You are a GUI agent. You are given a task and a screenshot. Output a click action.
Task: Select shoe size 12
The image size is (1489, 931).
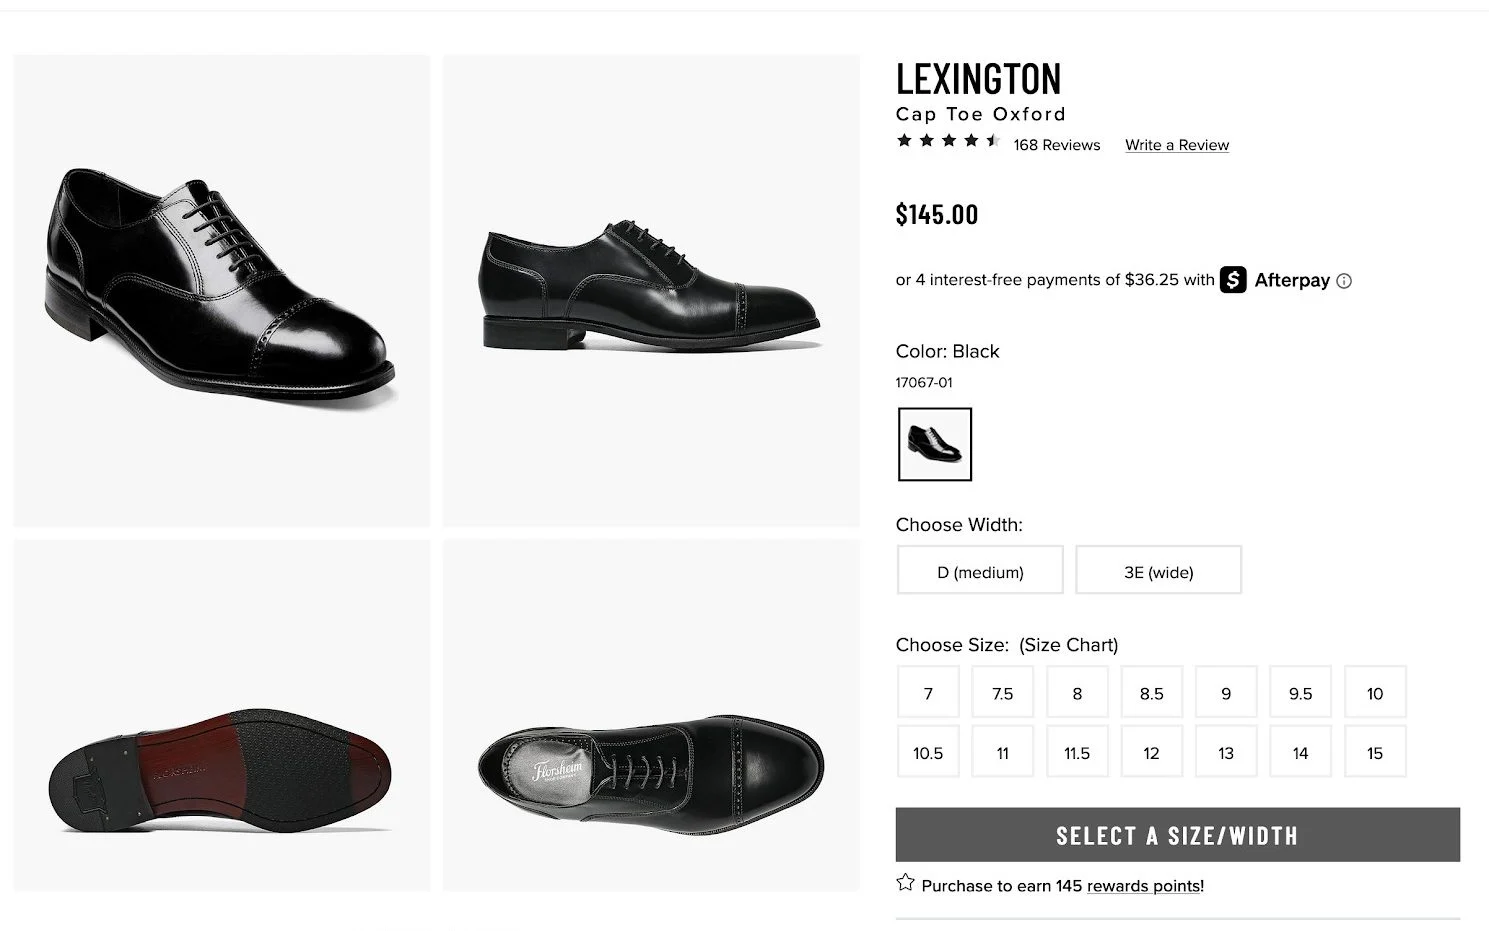tap(1151, 753)
